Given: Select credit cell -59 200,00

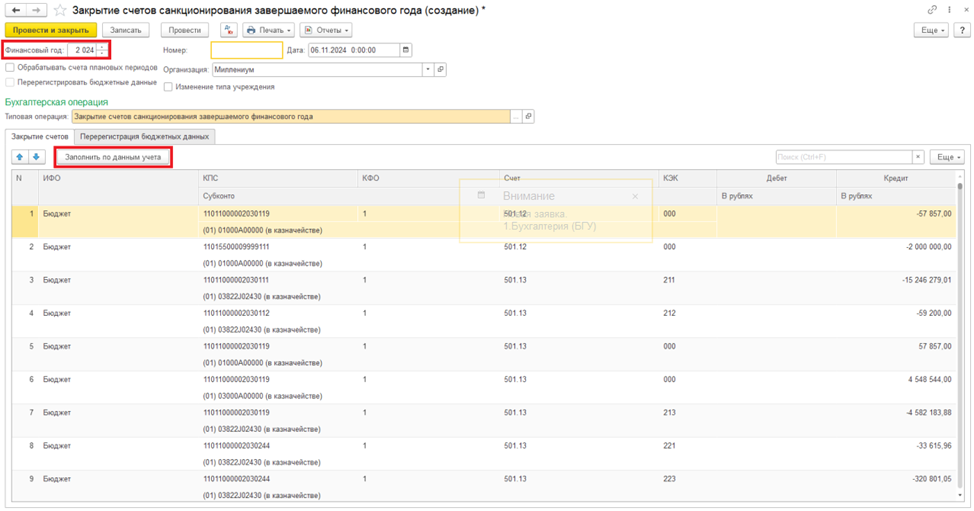Looking at the screenshot, I should point(896,313).
